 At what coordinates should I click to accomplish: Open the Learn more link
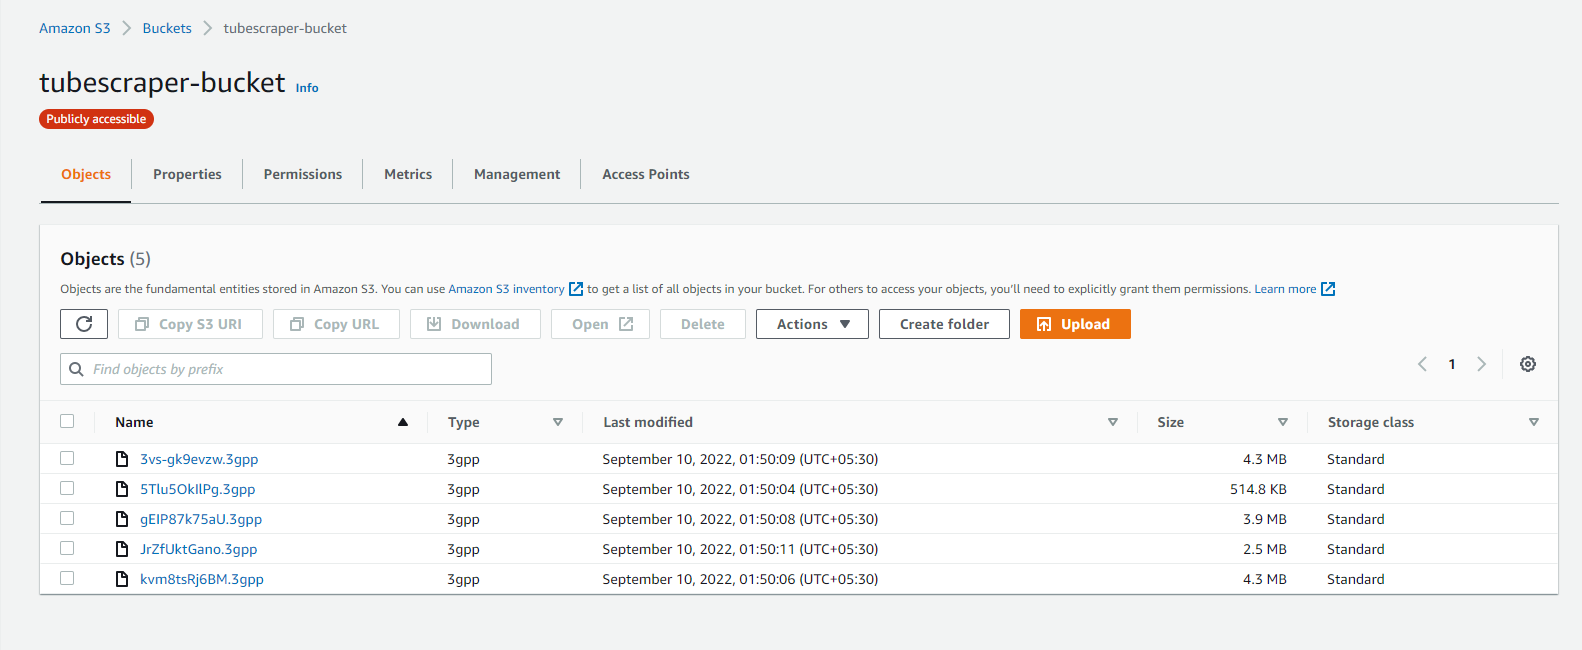click(1285, 289)
